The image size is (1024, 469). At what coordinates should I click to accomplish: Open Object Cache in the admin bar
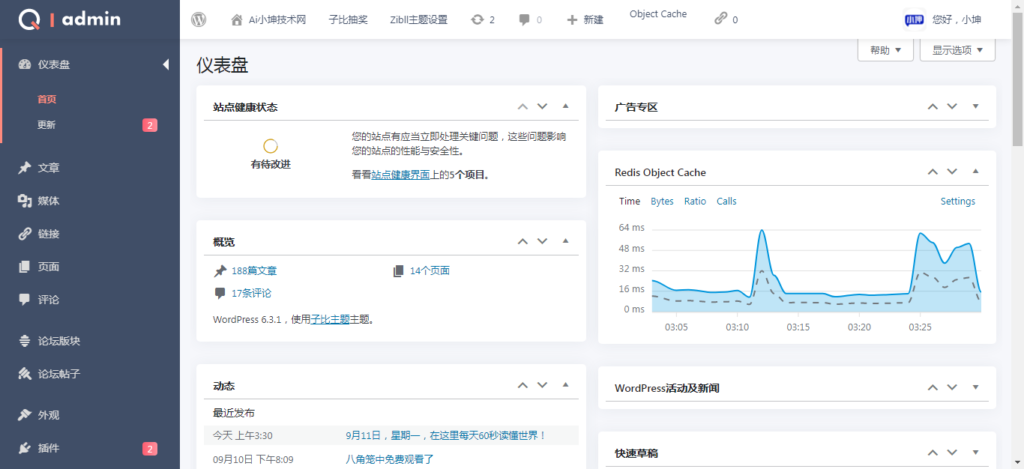click(x=658, y=14)
